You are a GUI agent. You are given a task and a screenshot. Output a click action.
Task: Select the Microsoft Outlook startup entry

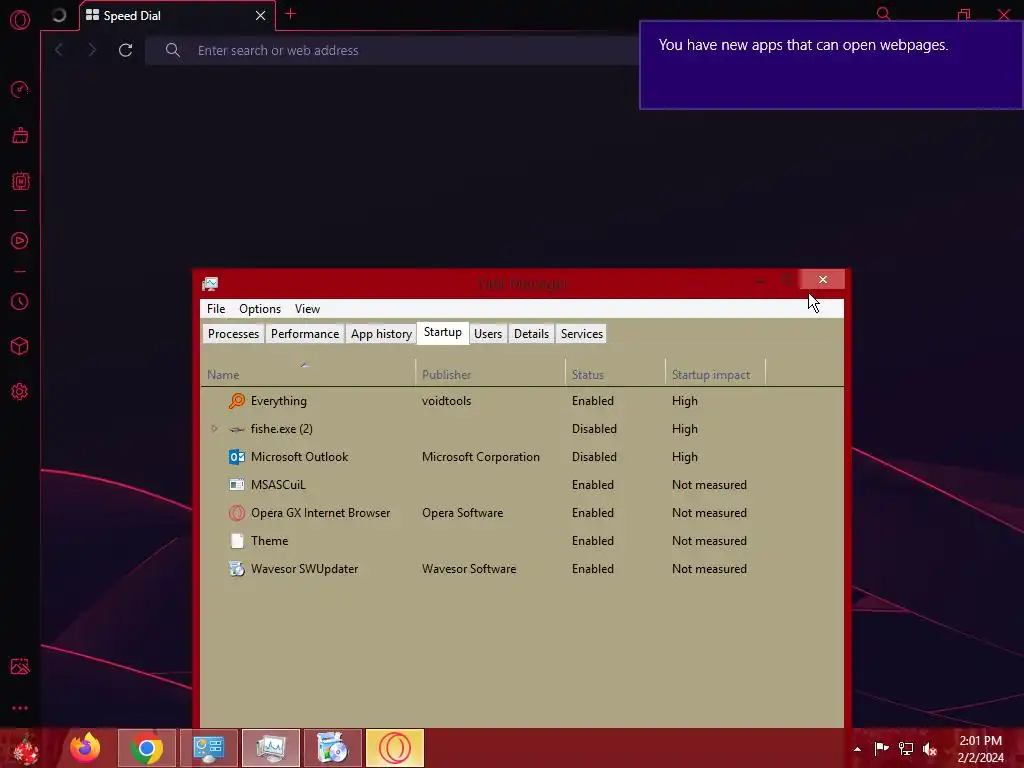click(x=522, y=457)
